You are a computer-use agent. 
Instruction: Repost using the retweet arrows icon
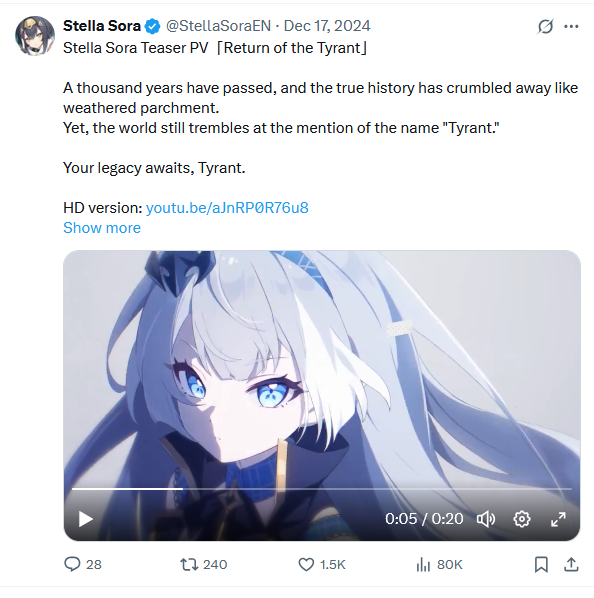(x=189, y=564)
